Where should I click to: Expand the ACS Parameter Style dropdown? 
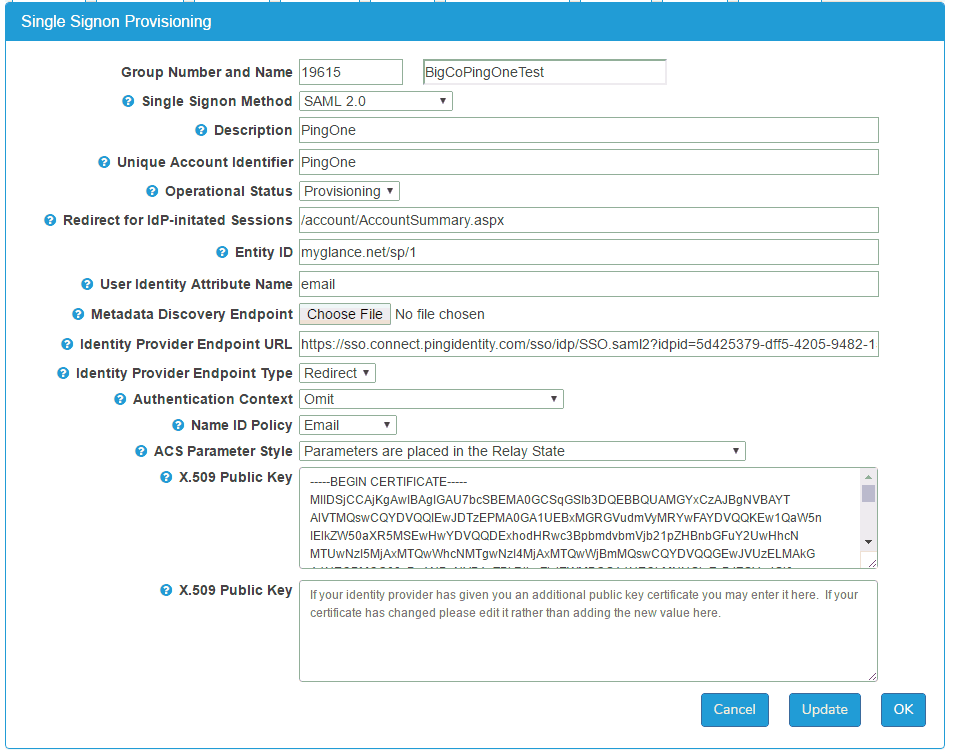(522, 451)
